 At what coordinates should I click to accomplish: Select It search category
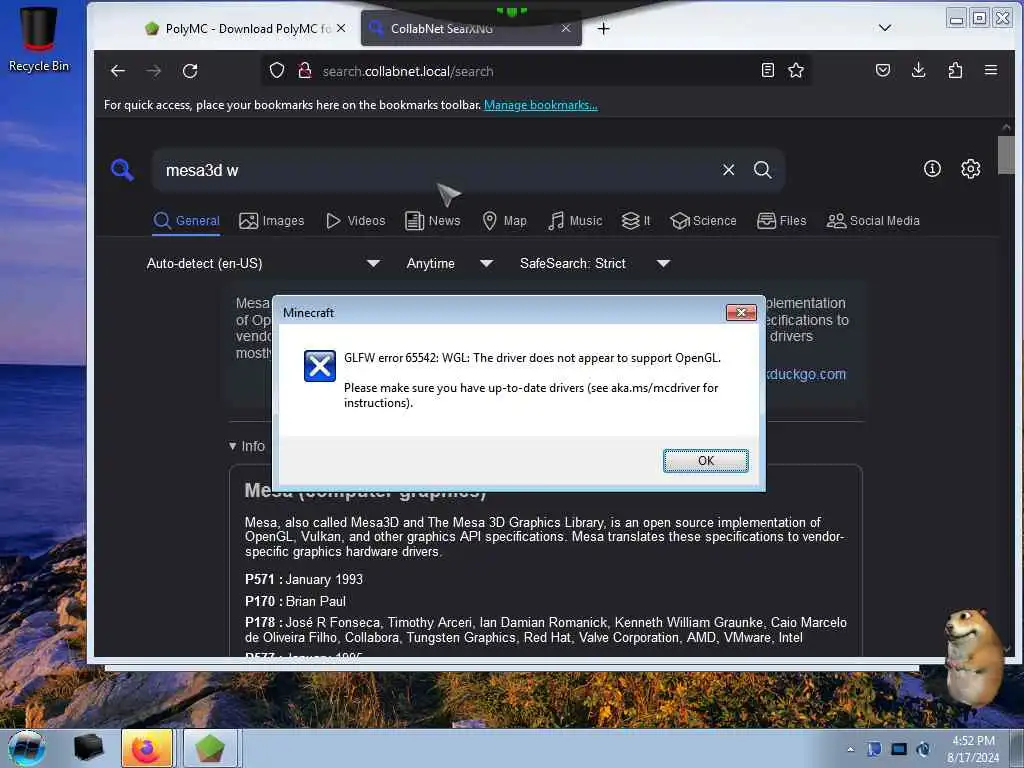click(x=636, y=221)
